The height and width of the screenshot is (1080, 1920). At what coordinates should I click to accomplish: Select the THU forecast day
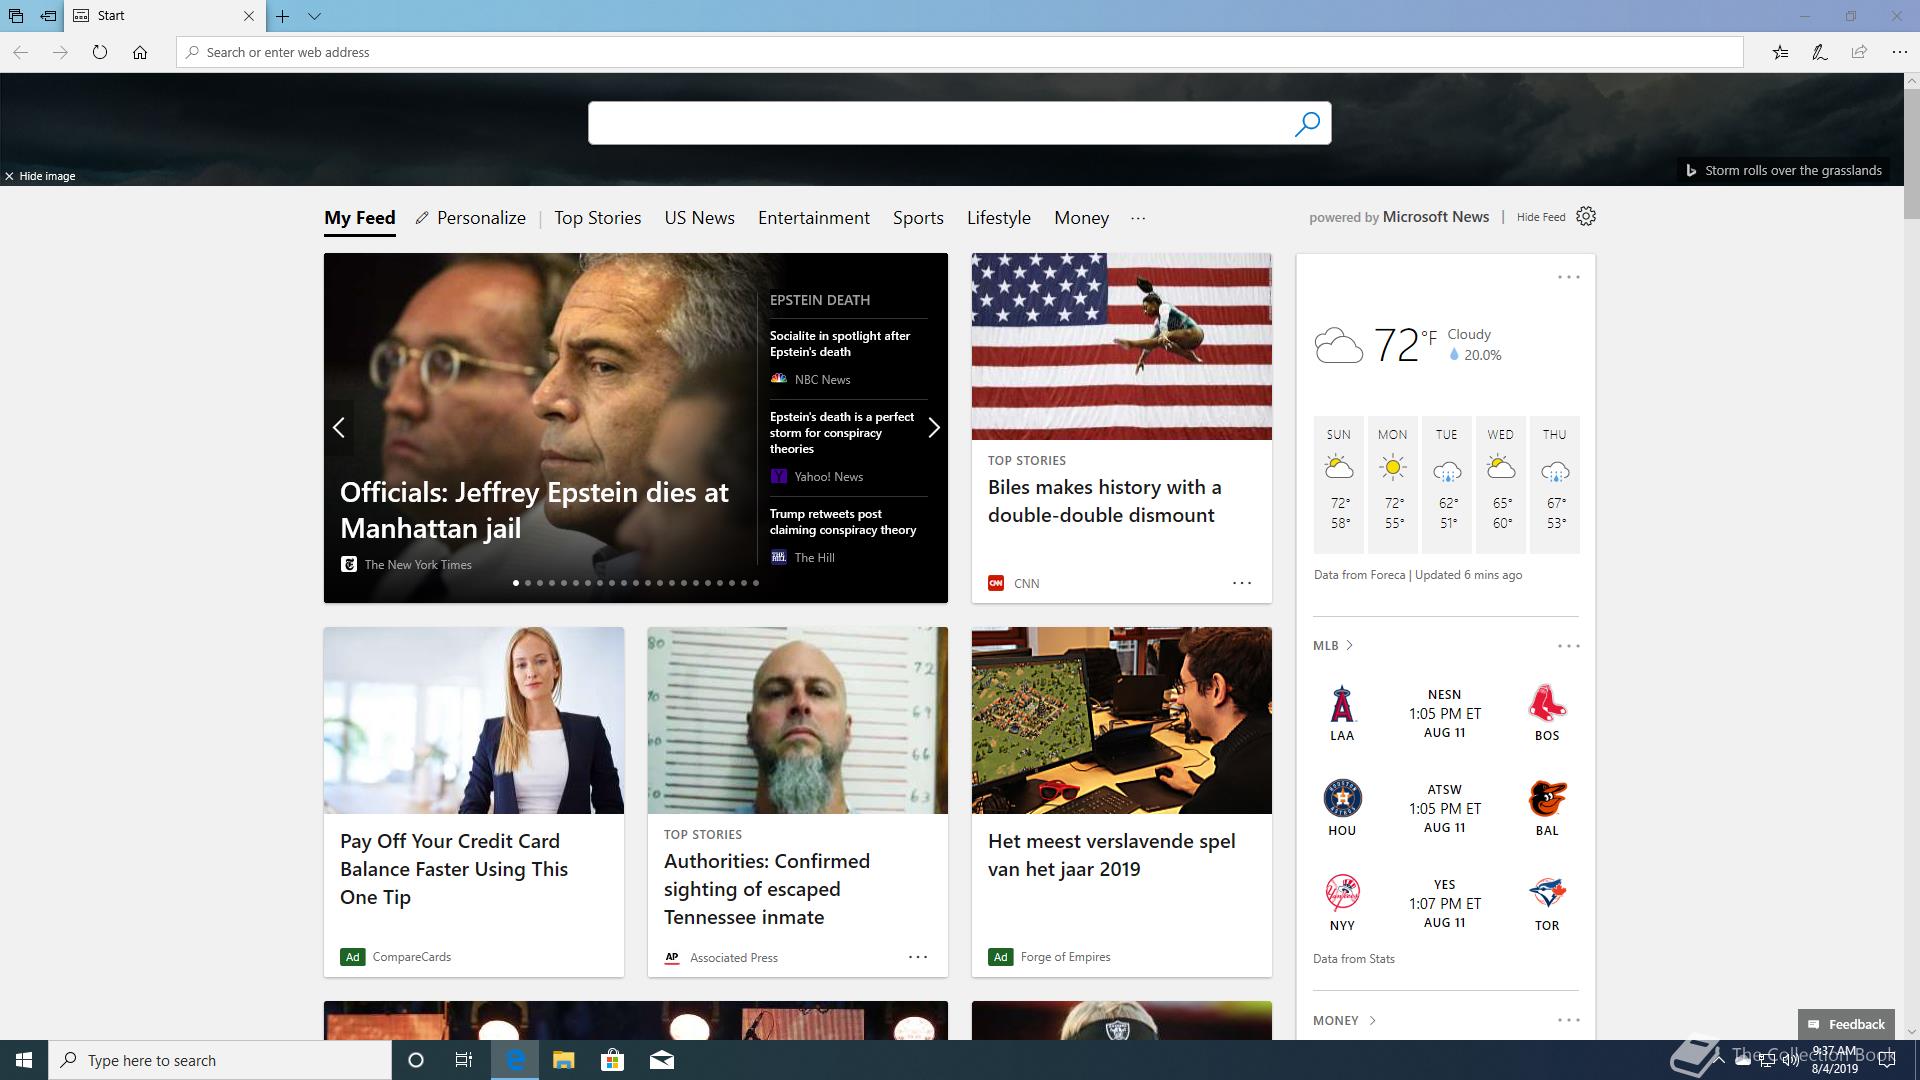(x=1555, y=484)
